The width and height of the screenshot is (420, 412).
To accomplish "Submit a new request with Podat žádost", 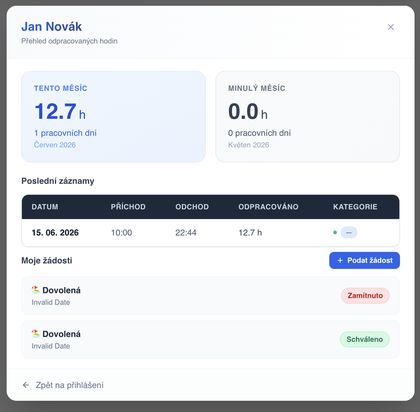I will tap(364, 260).
